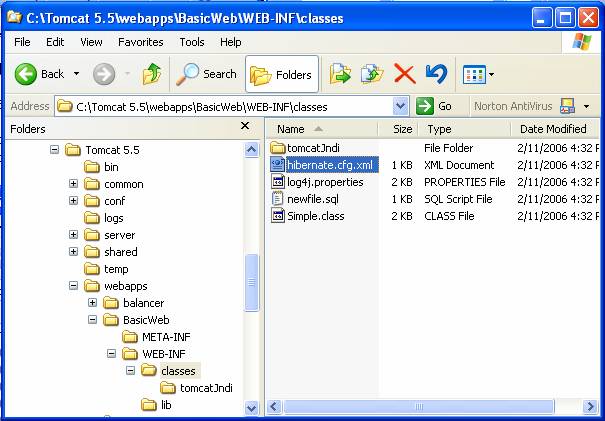Click the Move To folder icon
605x421 pixels.
pos(340,74)
